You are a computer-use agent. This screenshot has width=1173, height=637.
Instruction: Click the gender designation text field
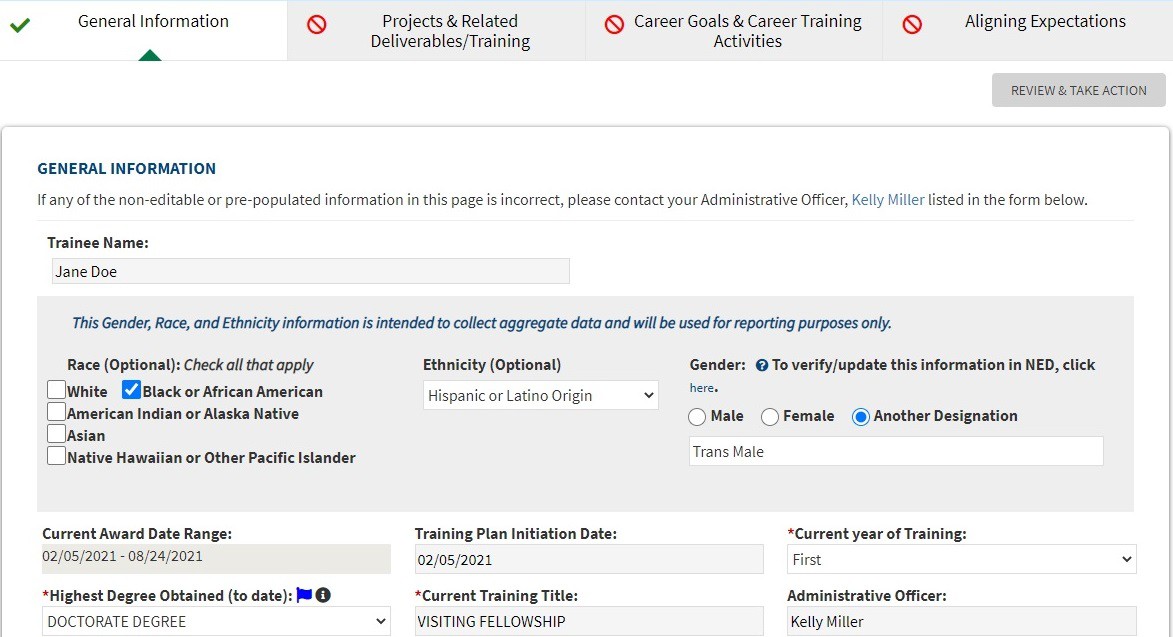pyautogui.click(x=896, y=452)
